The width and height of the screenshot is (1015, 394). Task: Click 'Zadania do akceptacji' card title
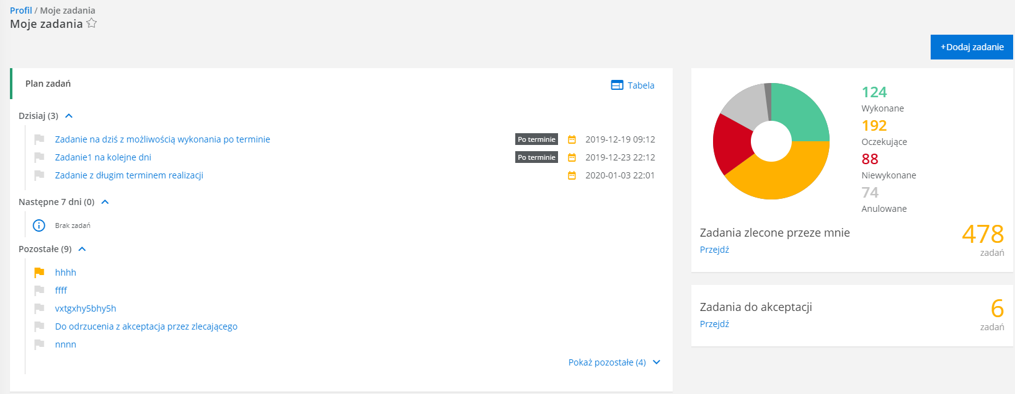[756, 307]
